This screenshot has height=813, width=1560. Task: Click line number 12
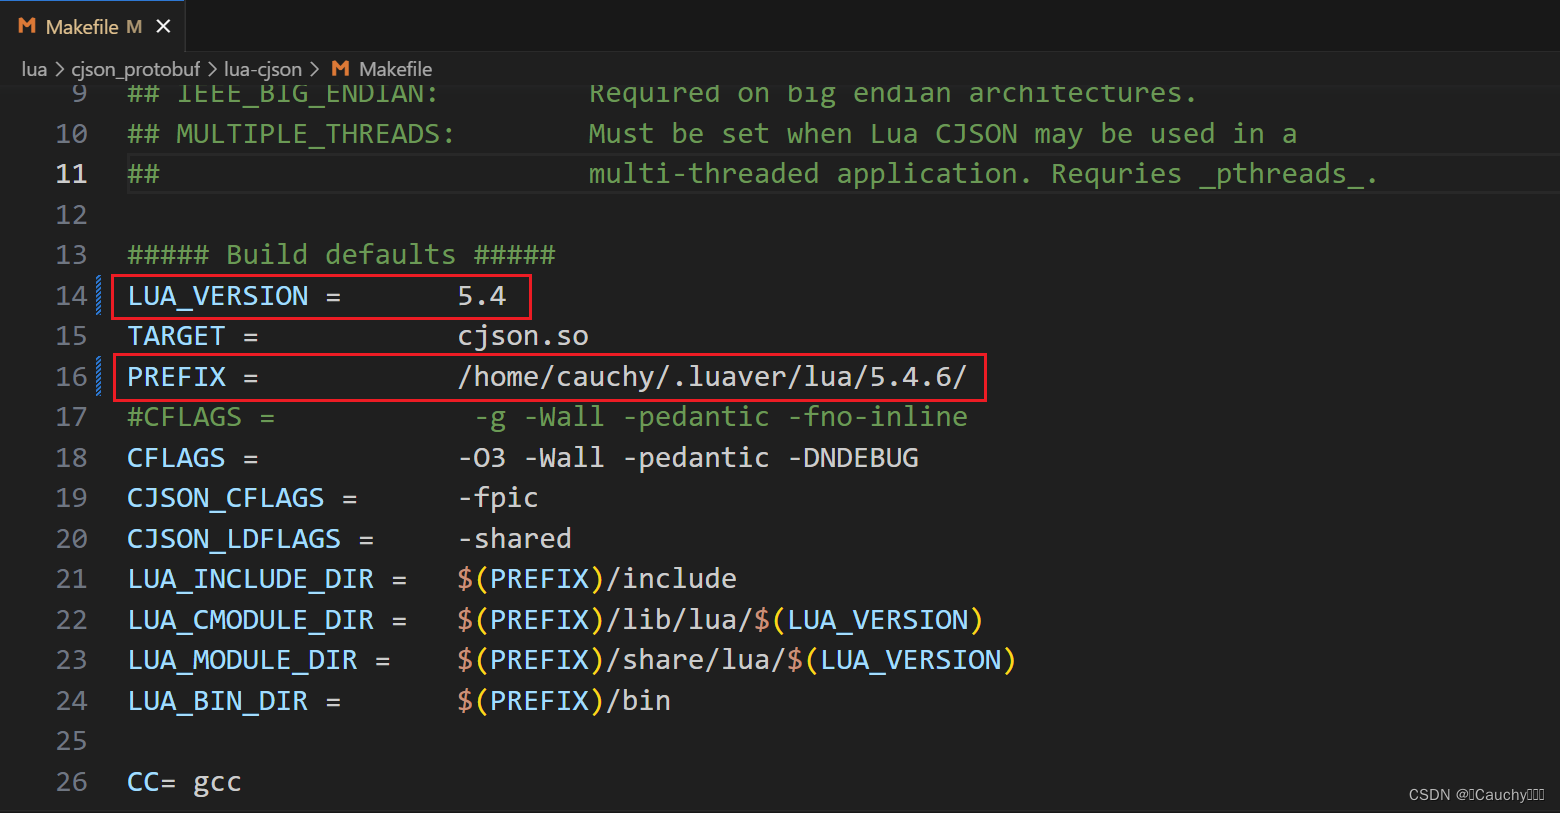(71, 215)
